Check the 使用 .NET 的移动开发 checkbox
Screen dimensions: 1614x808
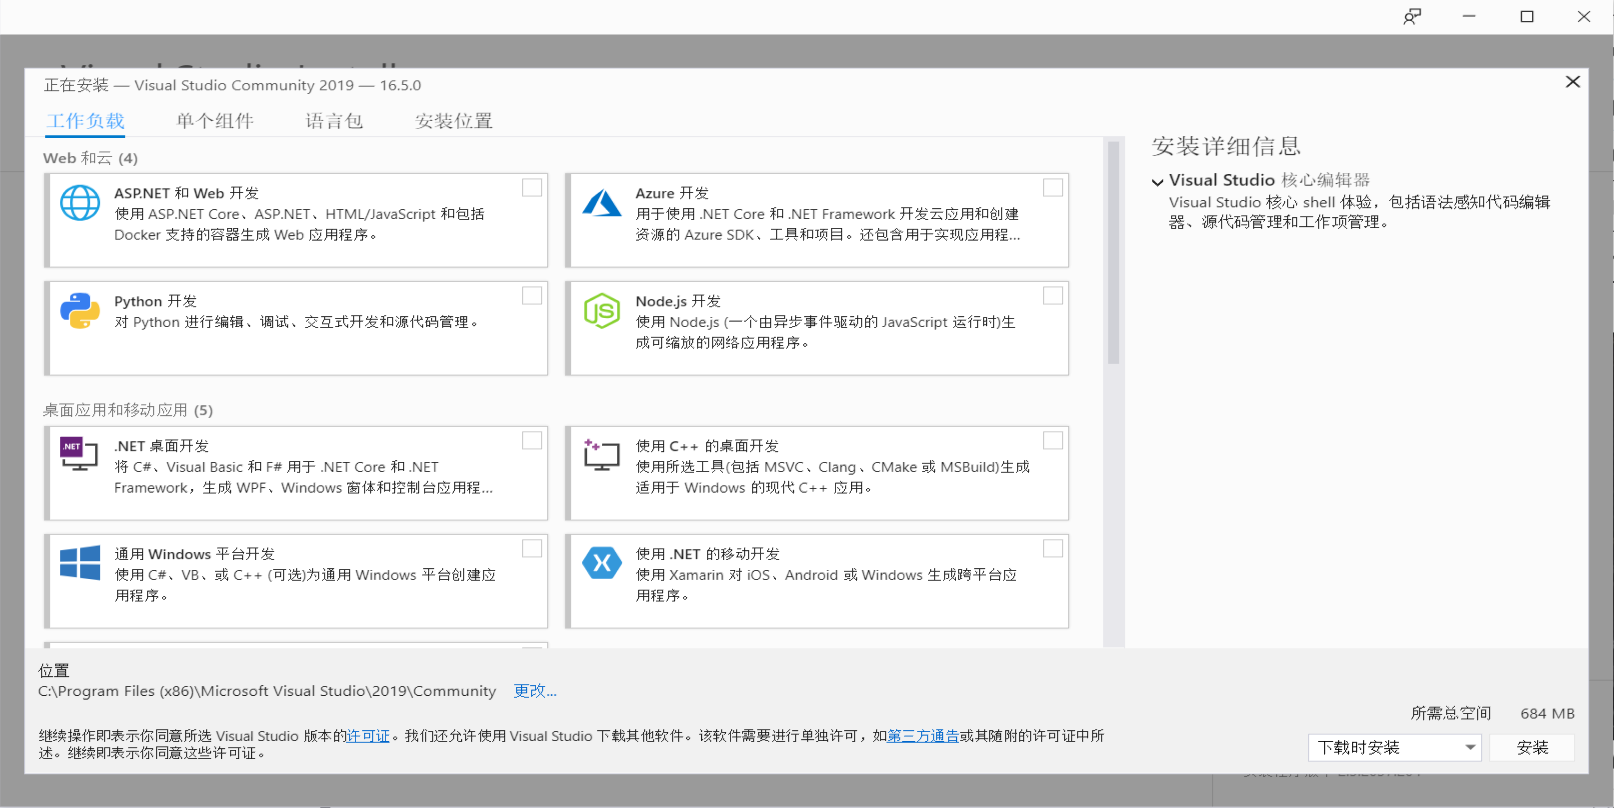[x=1053, y=548]
